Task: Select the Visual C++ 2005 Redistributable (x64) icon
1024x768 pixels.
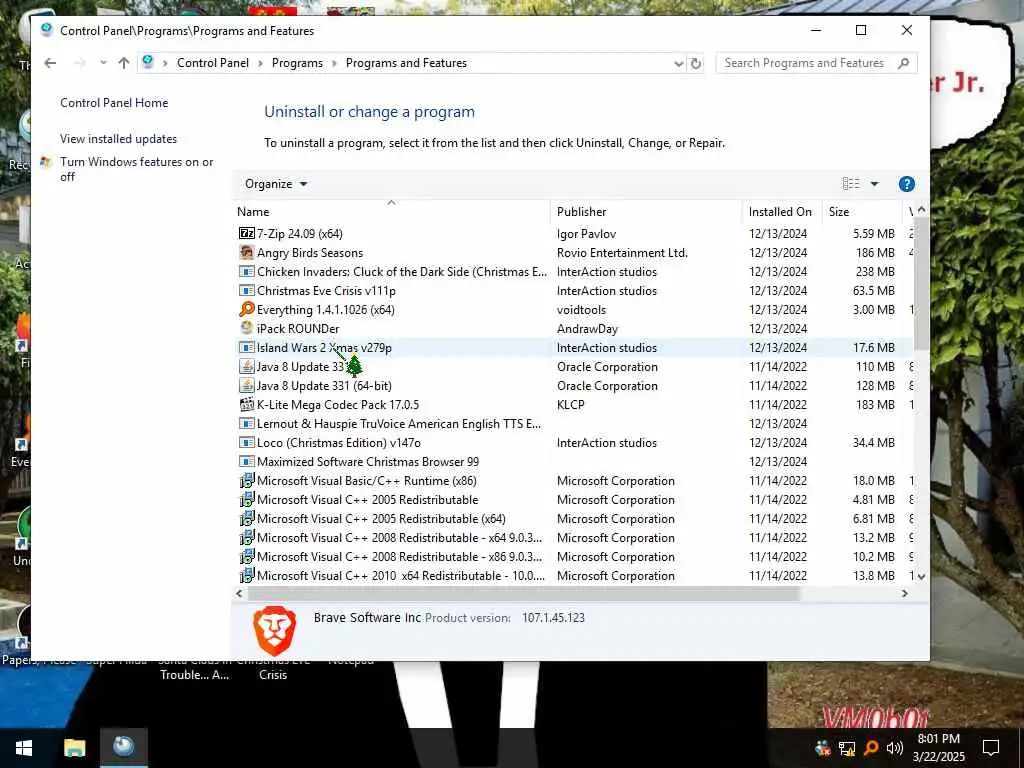Action: tap(246, 519)
